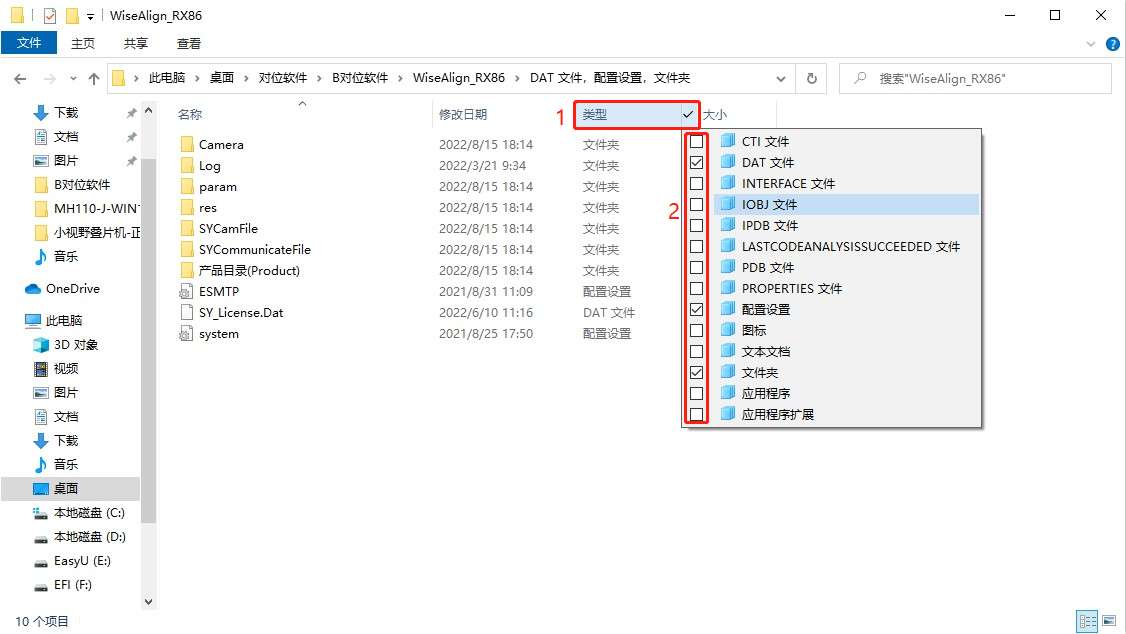Uncheck the DAT 文件 filter checkbox
The image size is (1126, 634).
pyautogui.click(x=697, y=163)
